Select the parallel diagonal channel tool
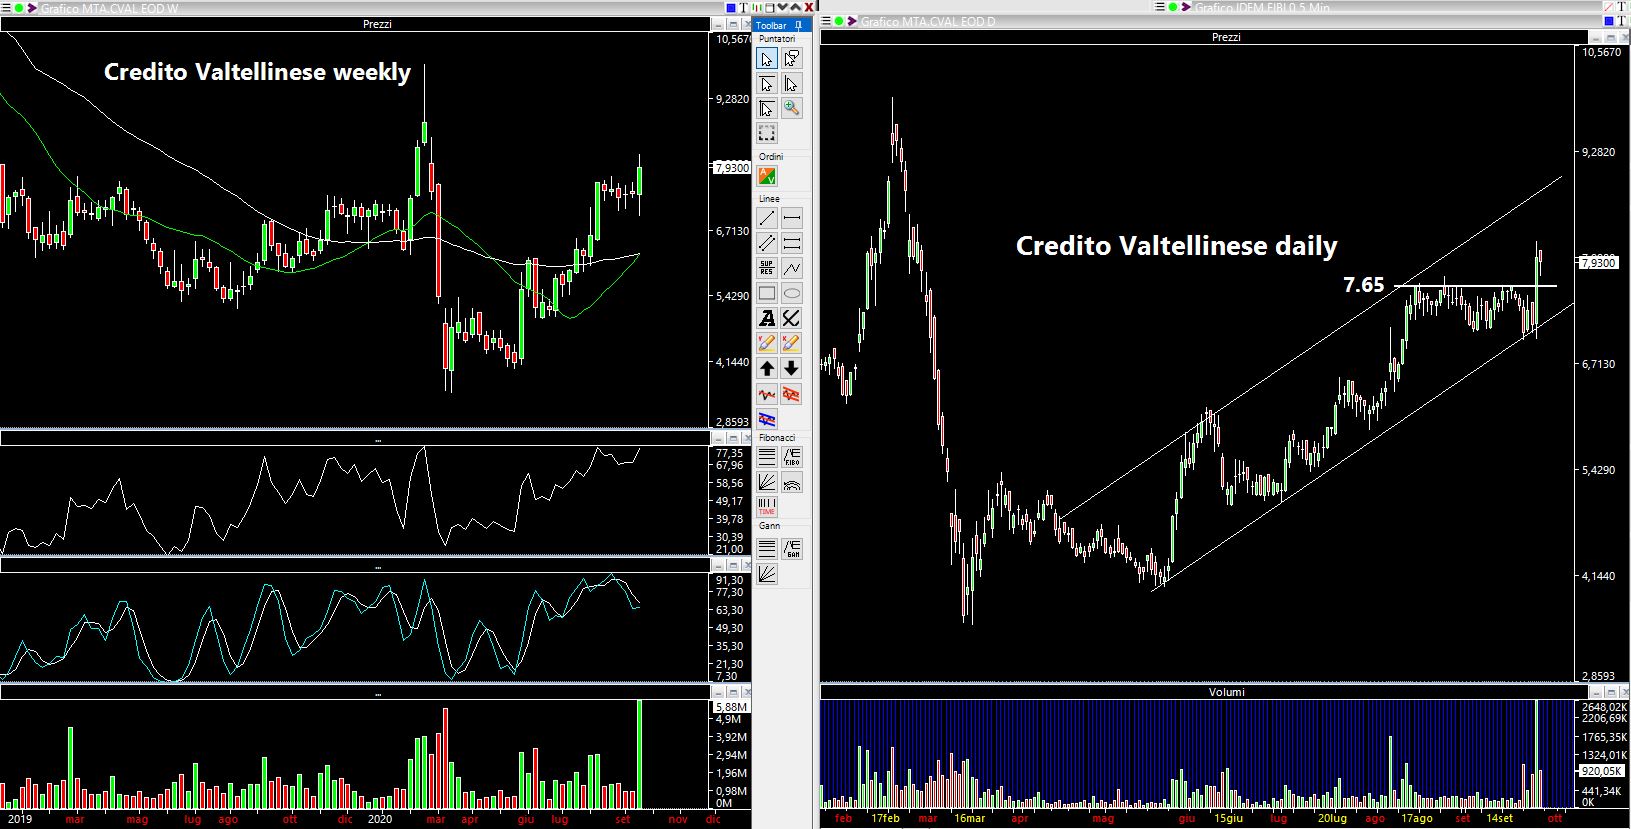This screenshot has width=1631, height=829. click(x=767, y=243)
